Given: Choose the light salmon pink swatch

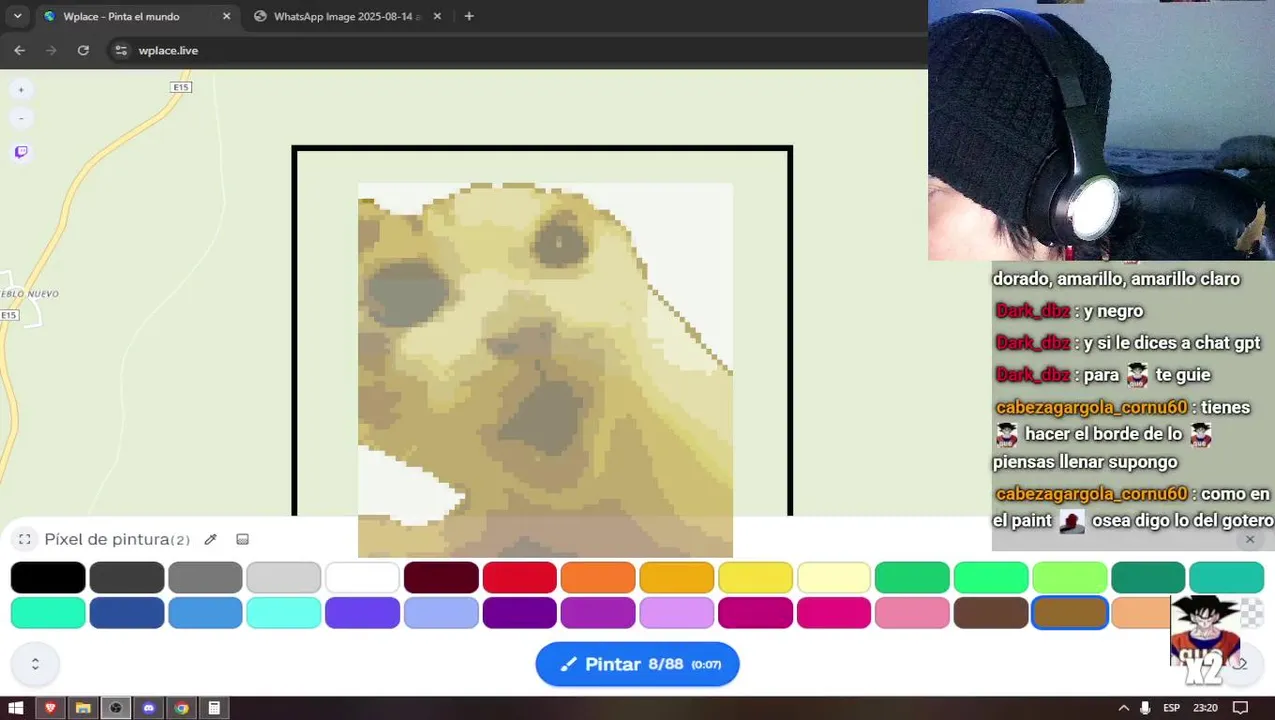Looking at the screenshot, I should click(x=912, y=612).
